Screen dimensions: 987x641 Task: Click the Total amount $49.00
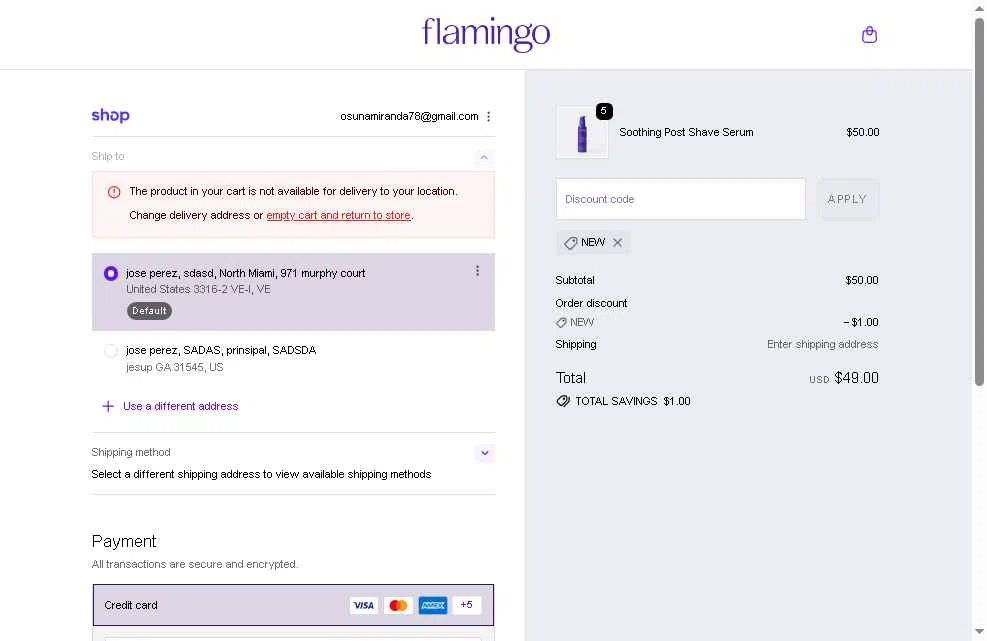[856, 378]
